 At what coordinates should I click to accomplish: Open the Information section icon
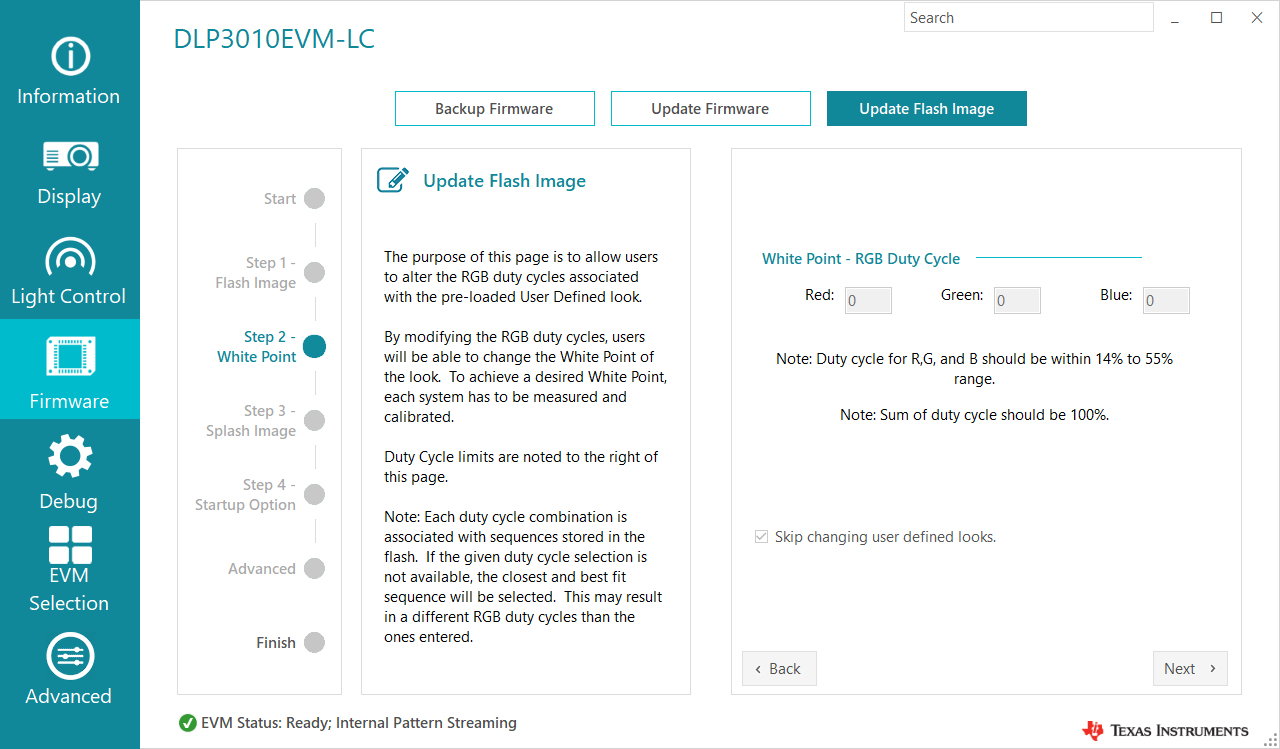click(x=69, y=57)
